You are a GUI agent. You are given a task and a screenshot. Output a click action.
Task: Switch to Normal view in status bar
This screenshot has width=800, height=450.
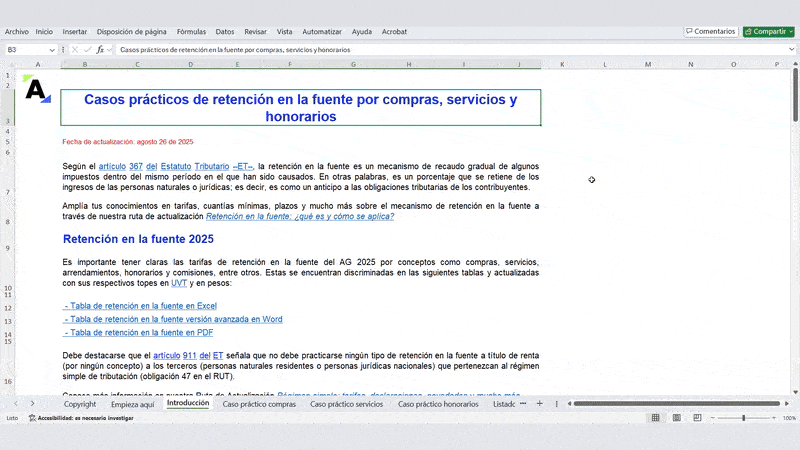[x=656, y=418]
